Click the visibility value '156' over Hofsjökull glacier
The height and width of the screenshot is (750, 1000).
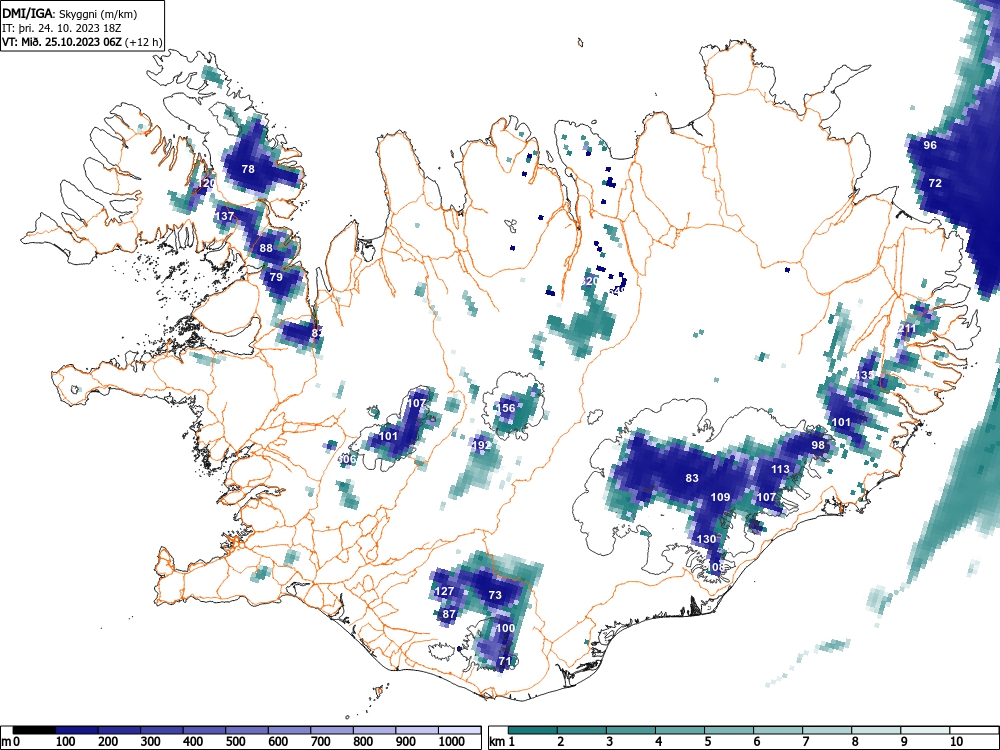point(506,408)
